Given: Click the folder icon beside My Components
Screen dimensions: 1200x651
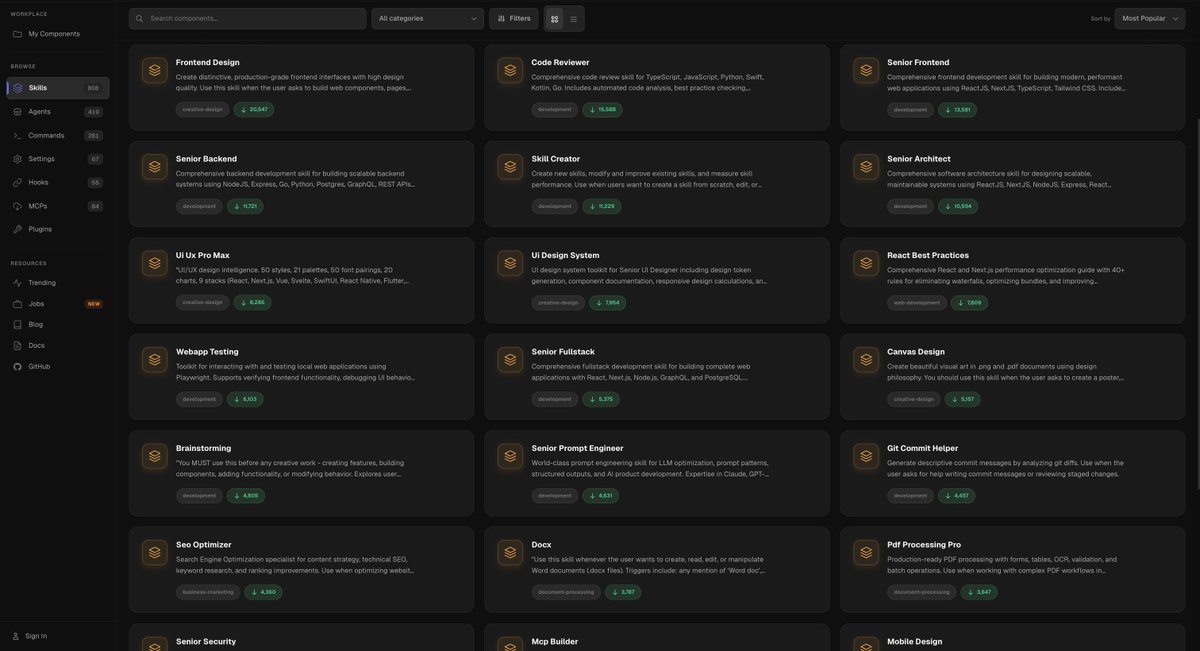Looking at the screenshot, I should click(17, 34).
